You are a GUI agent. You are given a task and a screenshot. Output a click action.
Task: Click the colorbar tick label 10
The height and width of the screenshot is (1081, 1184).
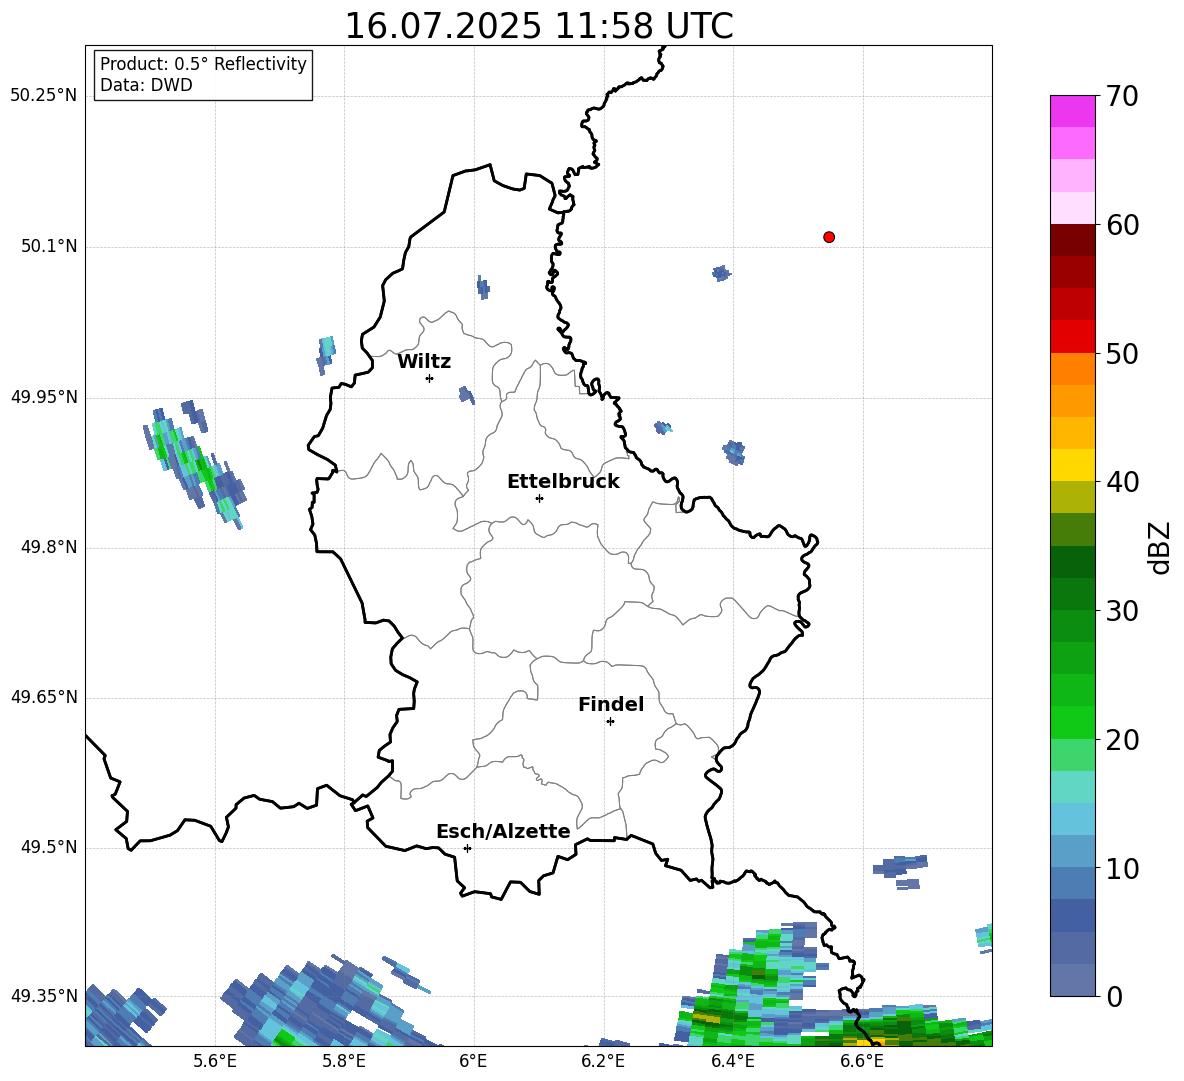[1122, 869]
